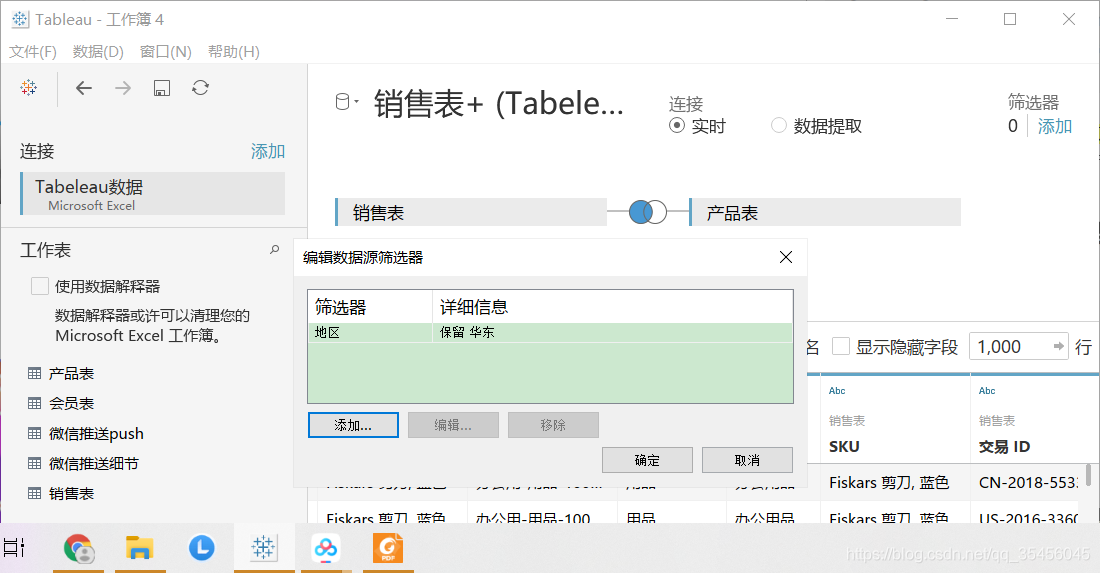Select the 产品表 sheet table icon
1100x573 pixels.
coord(34,373)
